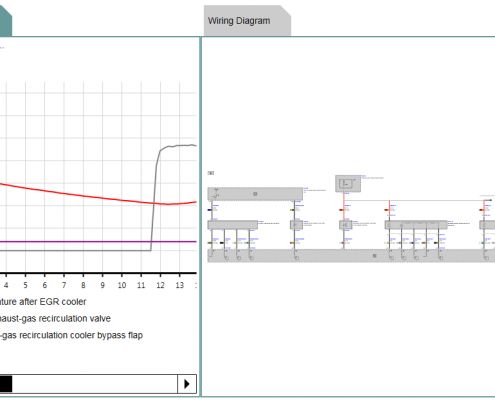Click the scrollbar right arrow button
The image size is (495, 400).
click(187, 384)
